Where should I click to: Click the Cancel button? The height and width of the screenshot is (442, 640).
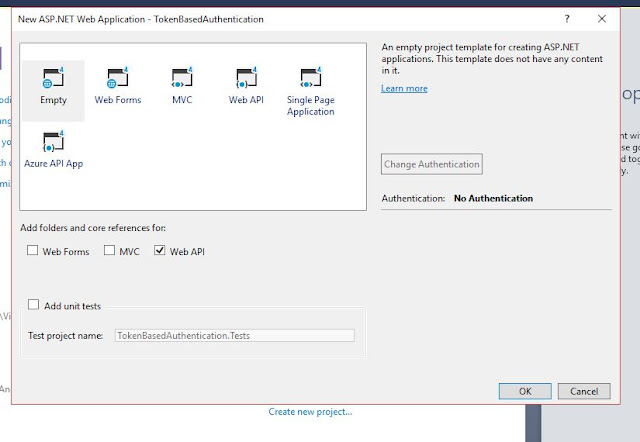[584, 391]
